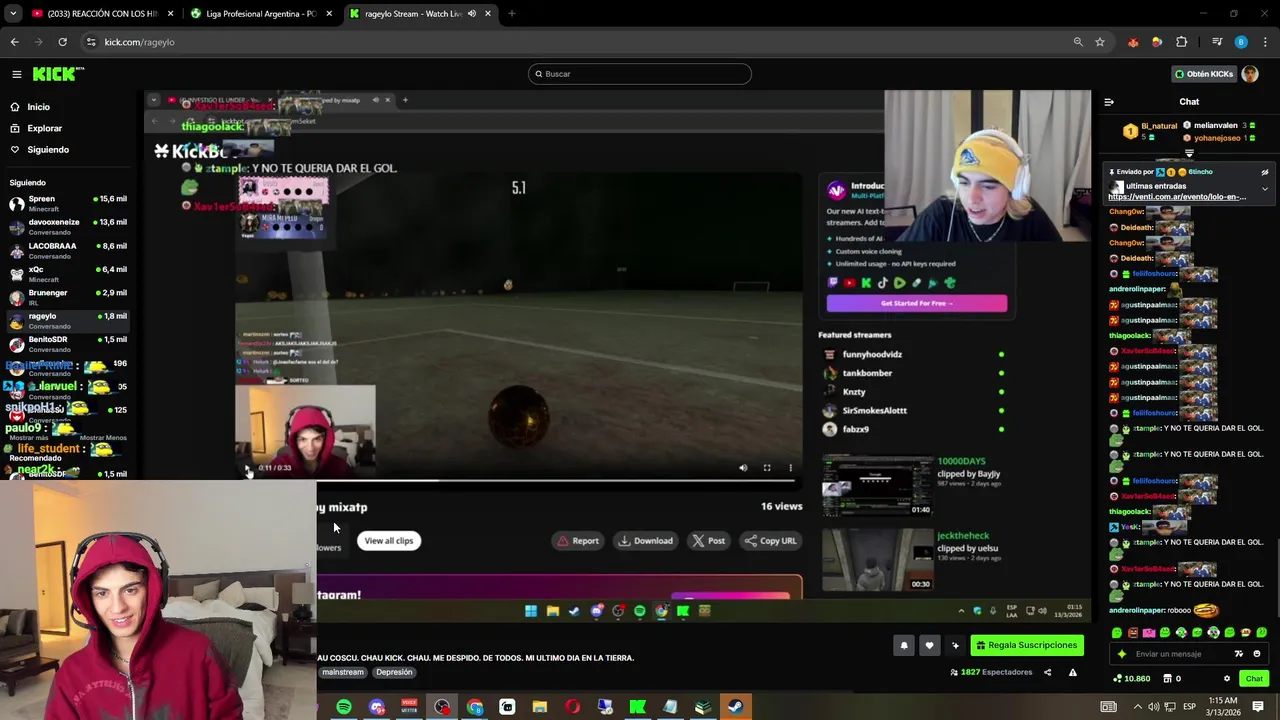1280x720 pixels.
Task: Click the Bi_natural top gifter name
Action: pyautogui.click(x=1159, y=127)
